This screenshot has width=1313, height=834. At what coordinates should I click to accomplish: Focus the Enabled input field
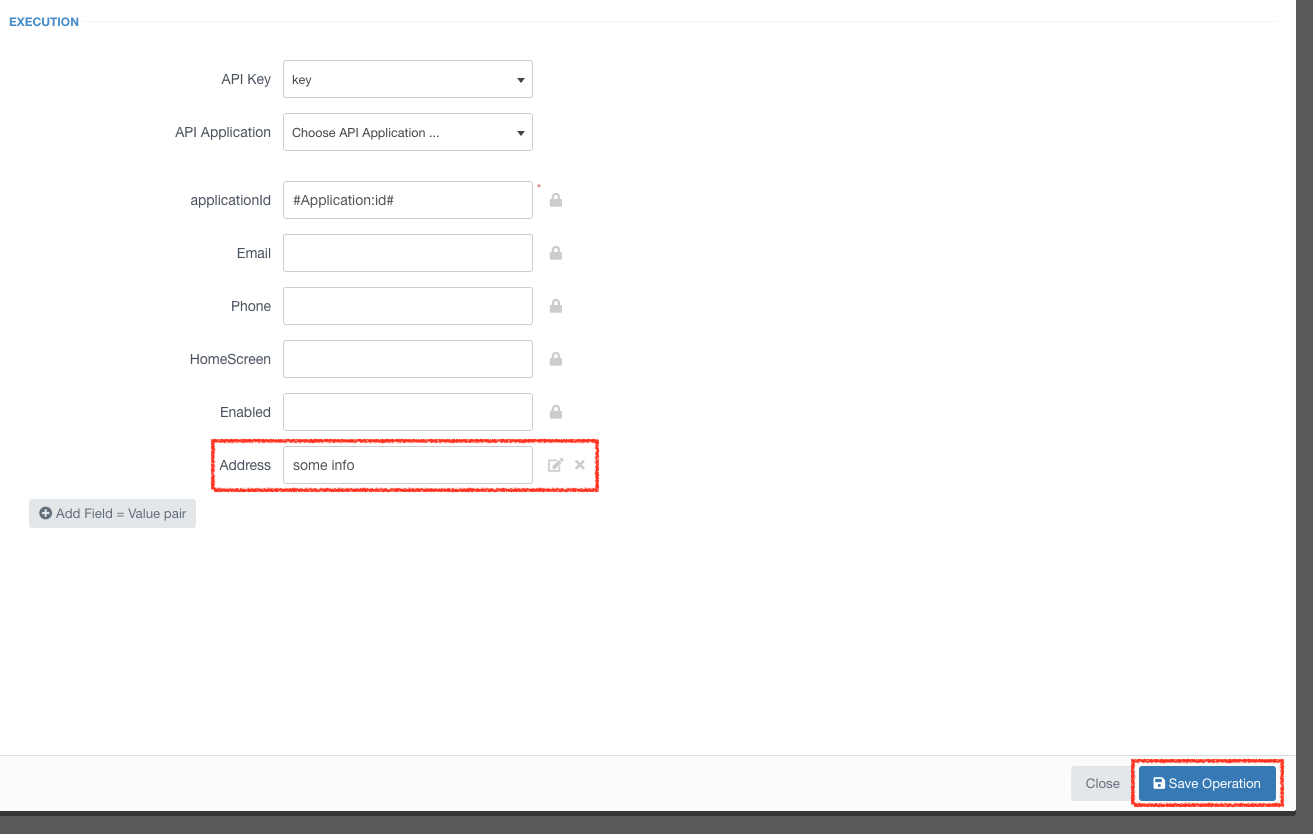tap(408, 412)
